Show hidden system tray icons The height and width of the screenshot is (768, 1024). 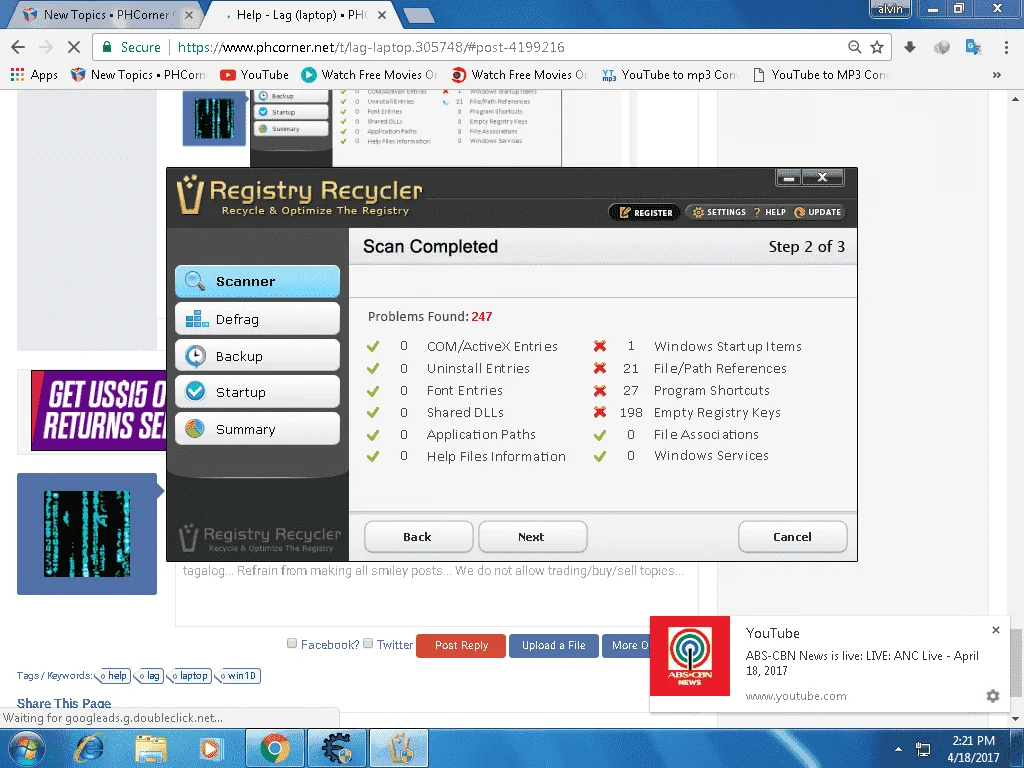pyautogui.click(x=899, y=749)
